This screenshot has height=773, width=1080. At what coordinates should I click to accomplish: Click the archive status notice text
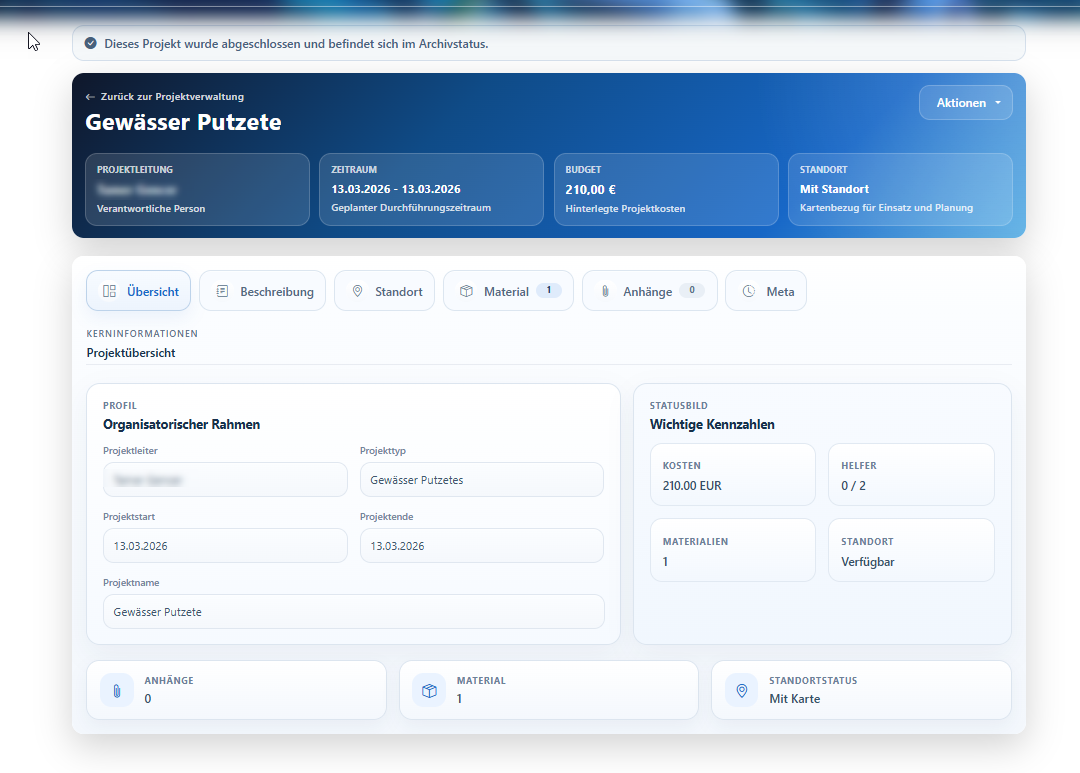tap(296, 43)
